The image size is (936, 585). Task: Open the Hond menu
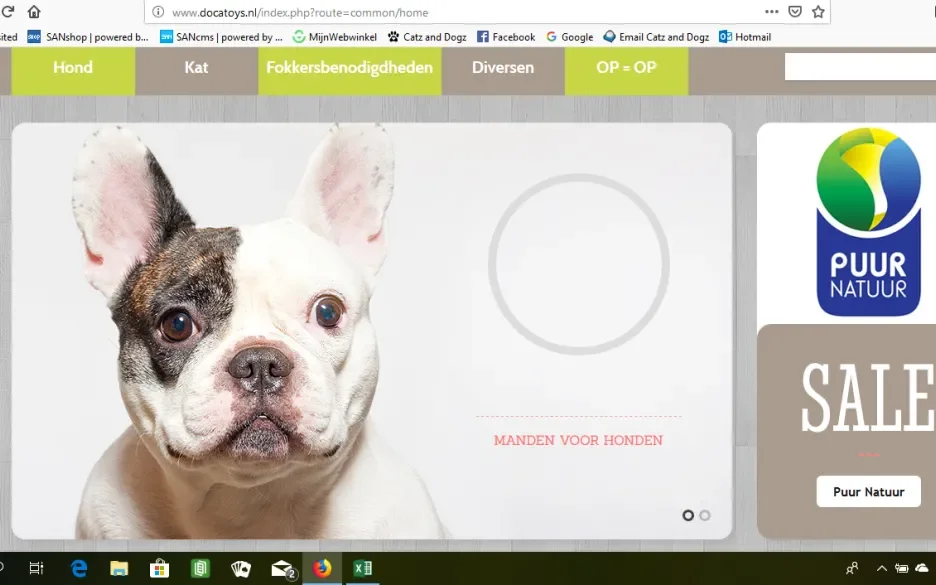click(73, 71)
